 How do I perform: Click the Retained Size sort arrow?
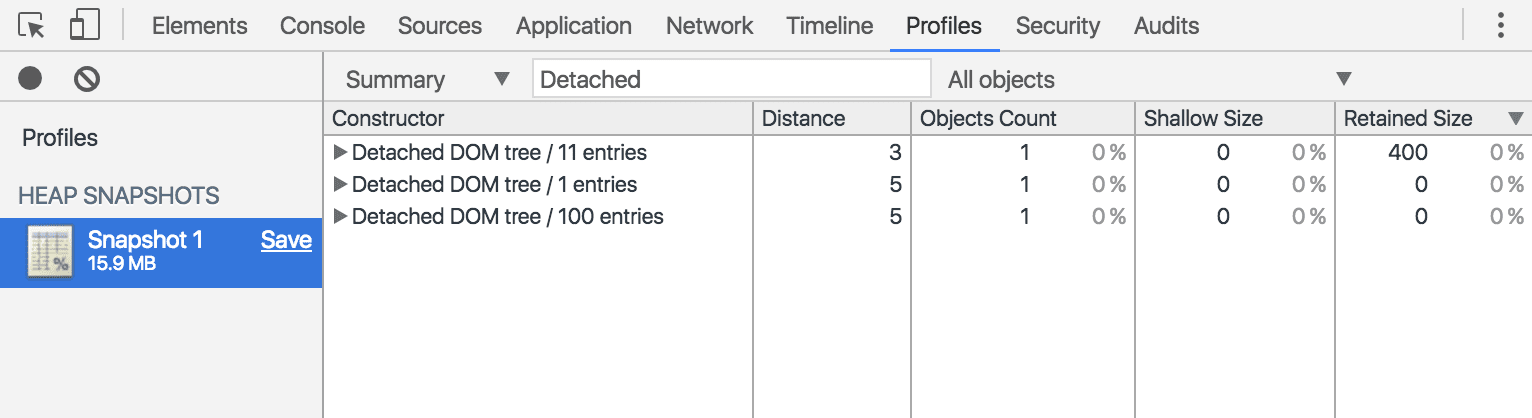1516,119
